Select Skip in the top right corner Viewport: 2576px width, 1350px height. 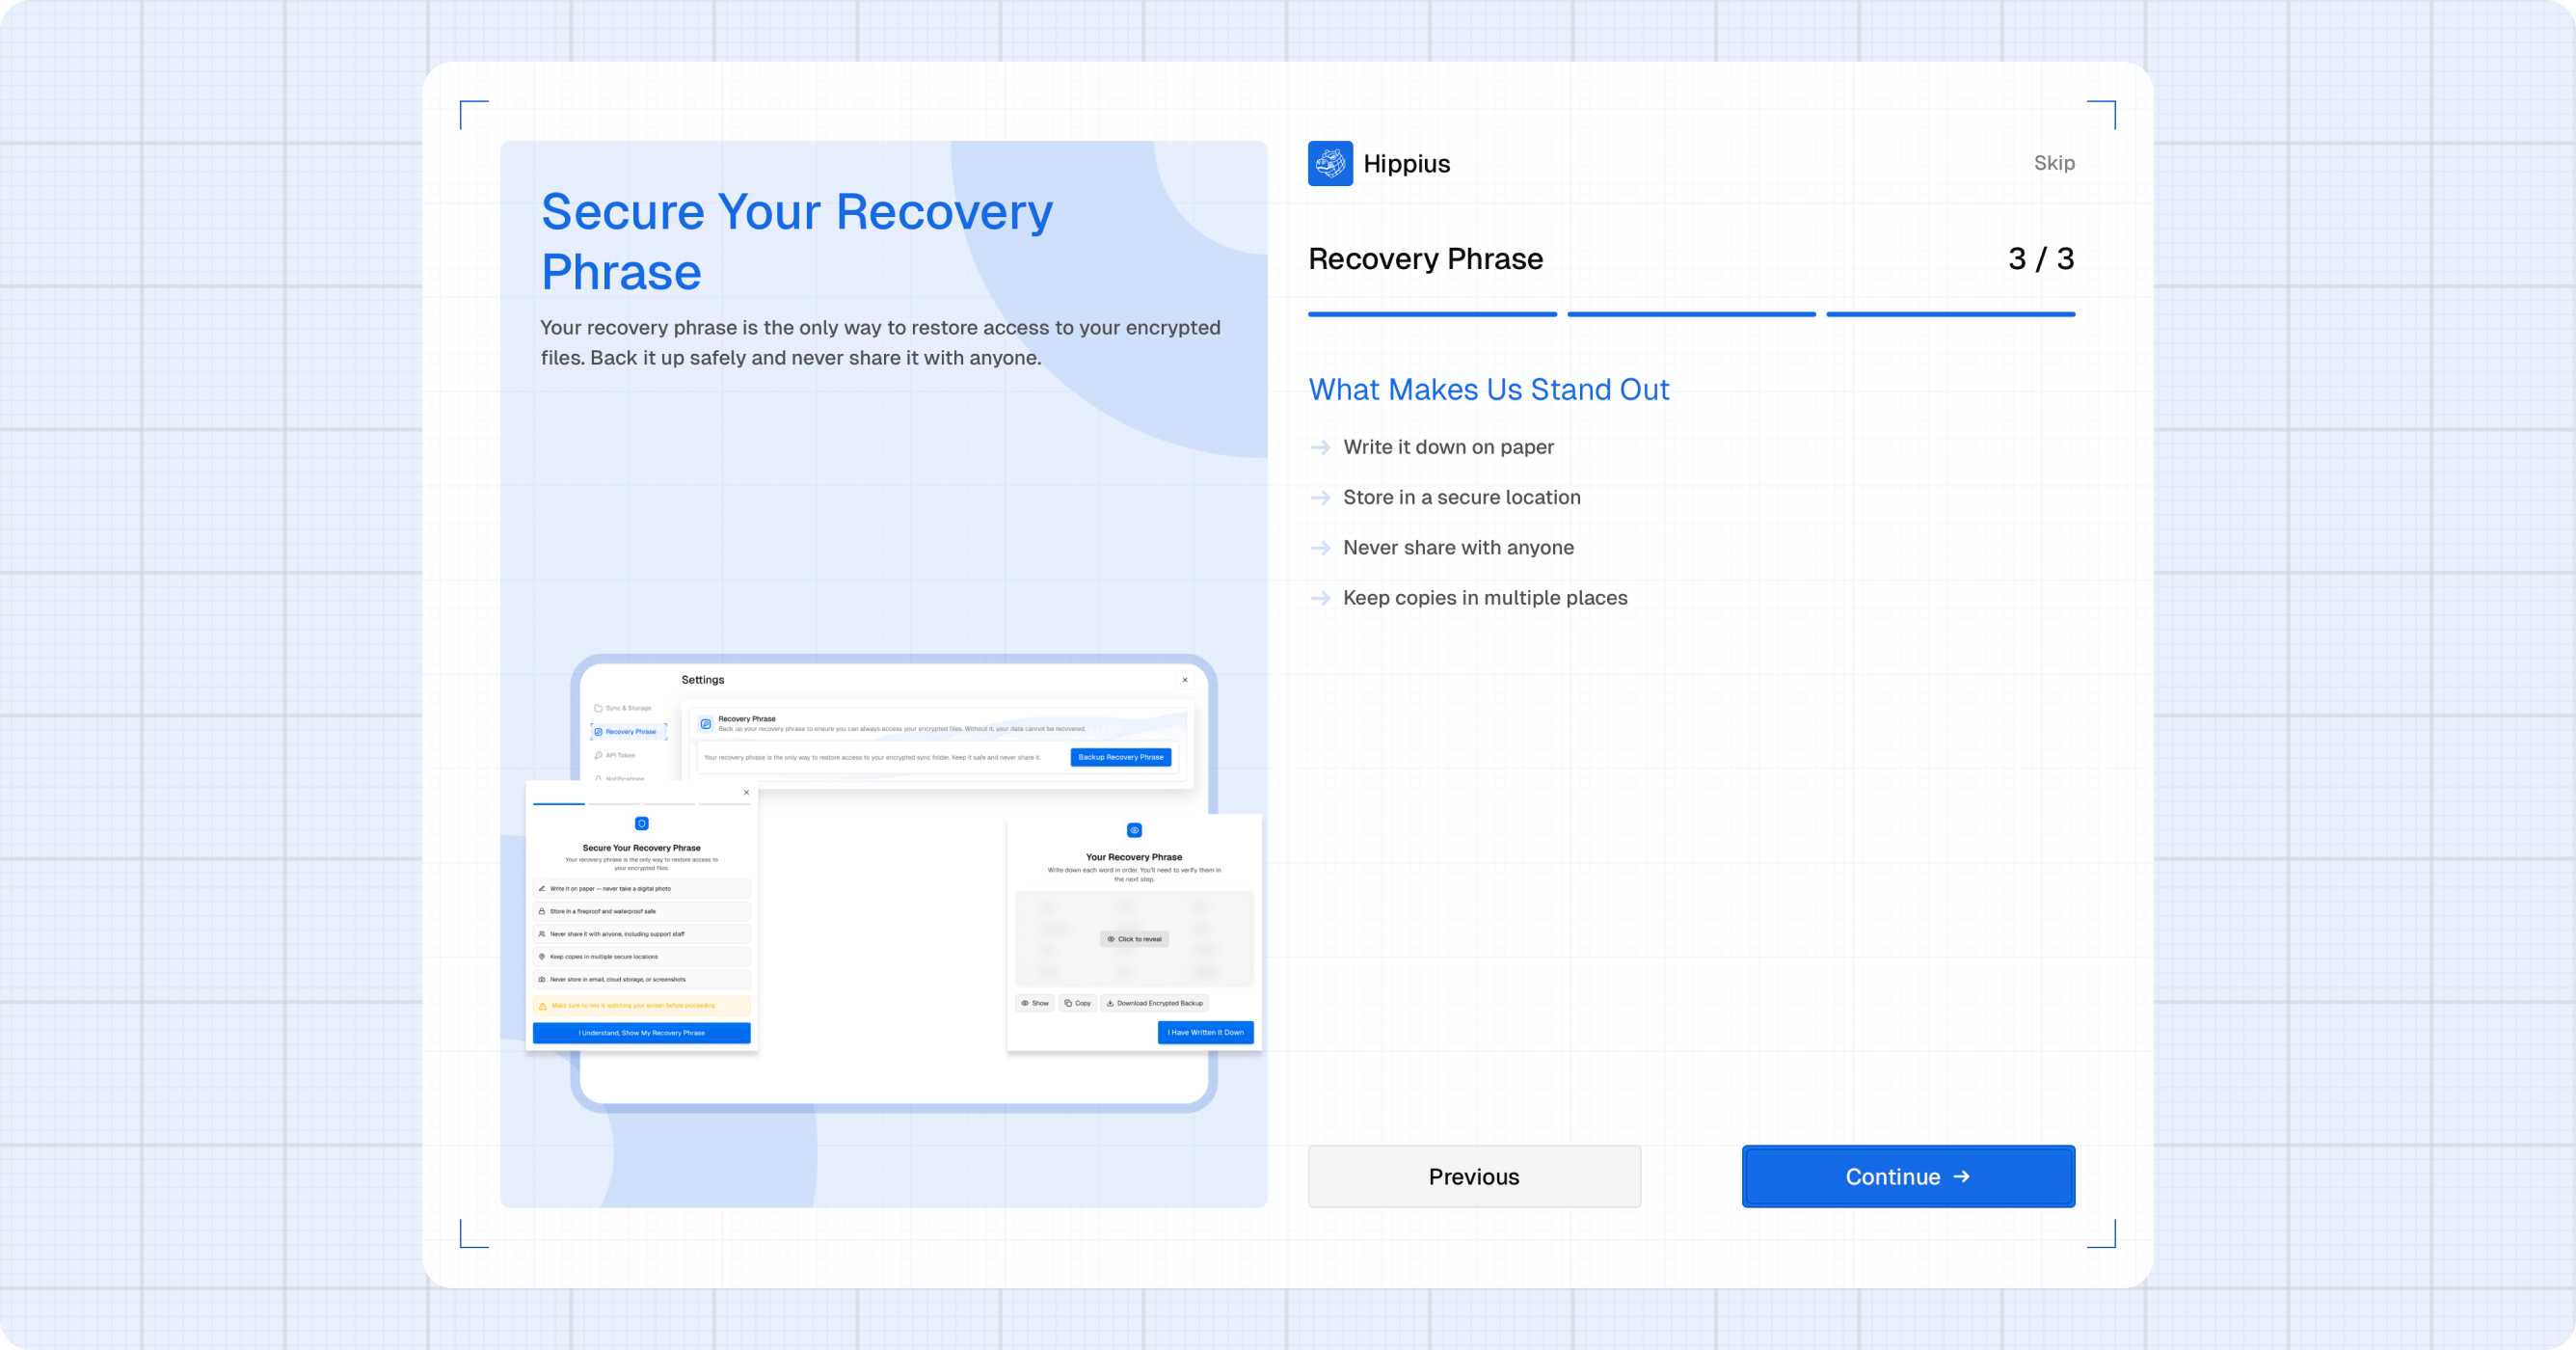tap(2054, 162)
